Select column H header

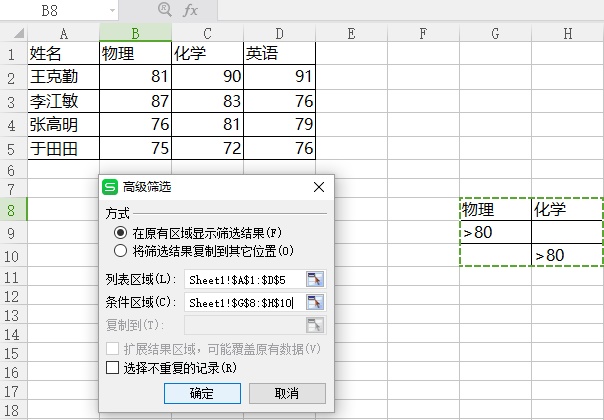[x=567, y=33]
